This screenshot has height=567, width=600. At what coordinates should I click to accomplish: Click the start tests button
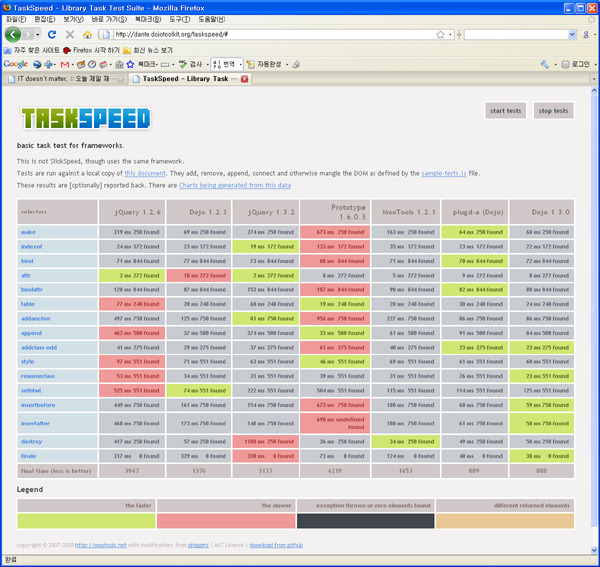[505, 111]
